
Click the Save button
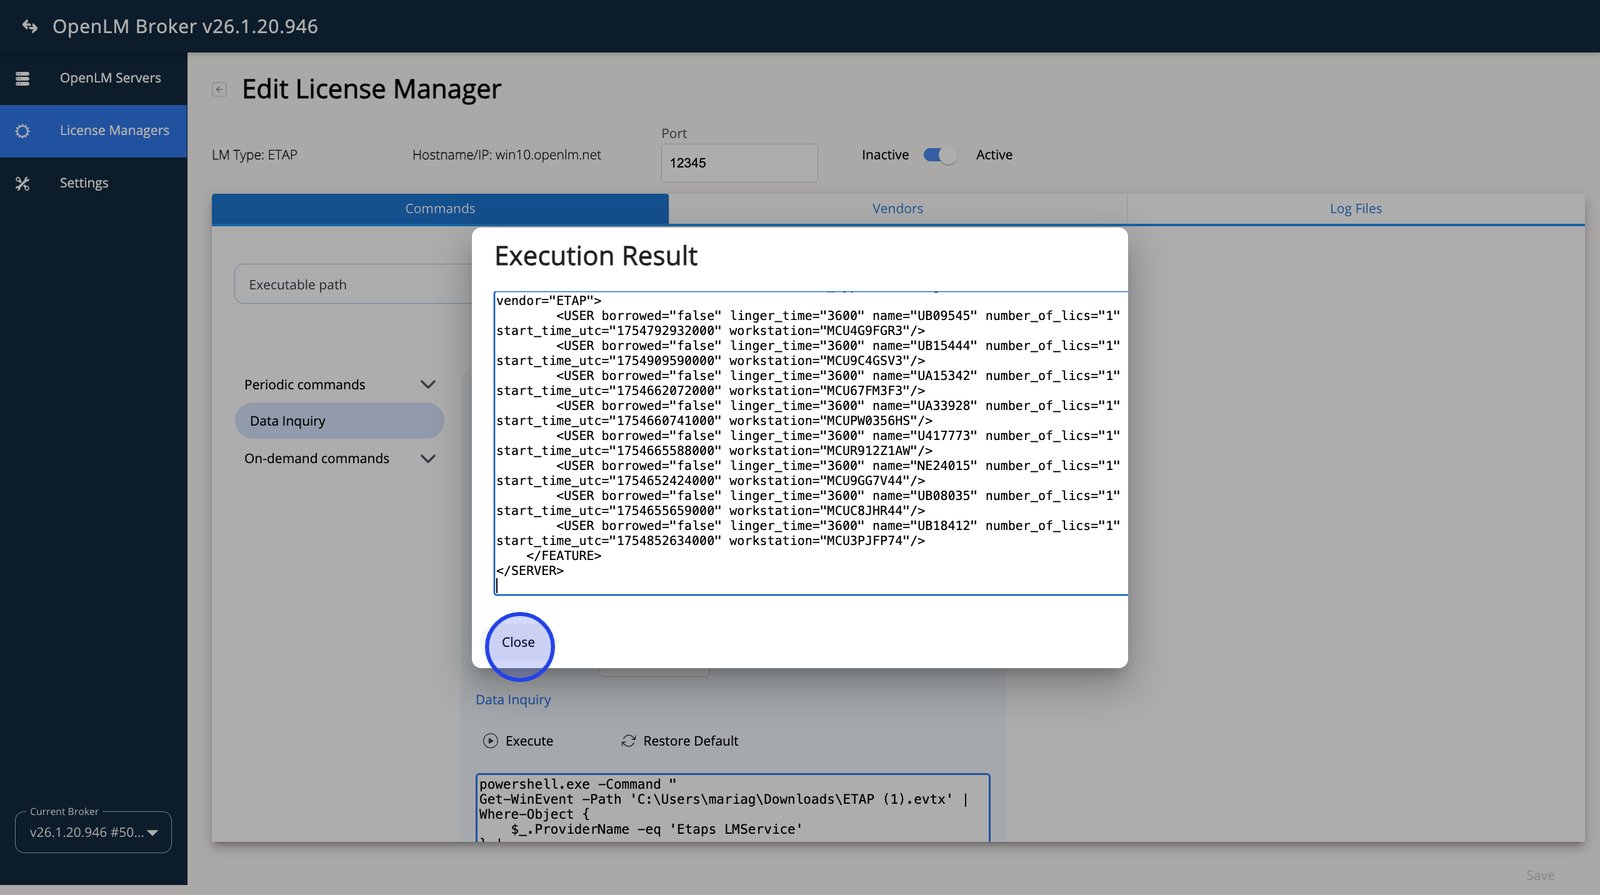point(1540,875)
